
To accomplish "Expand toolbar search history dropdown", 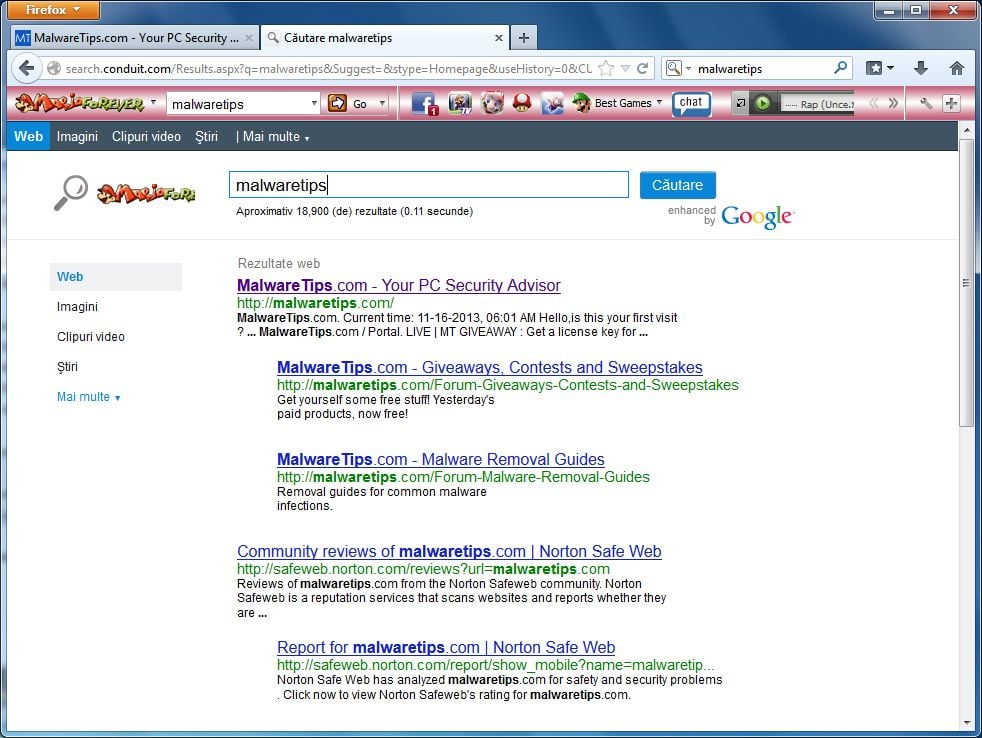I will pyautogui.click(x=314, y=103).
